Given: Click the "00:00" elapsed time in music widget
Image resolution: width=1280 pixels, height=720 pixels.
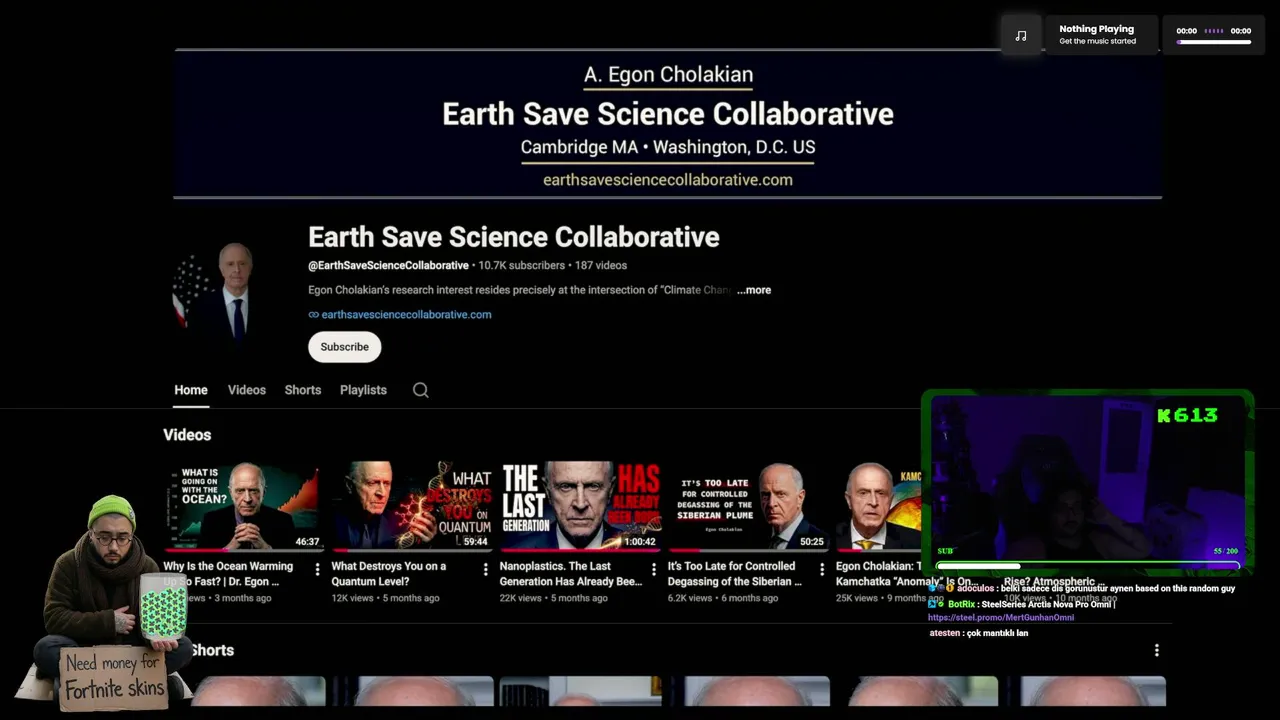Looking at the screenshot, I should click(1187, 31).
